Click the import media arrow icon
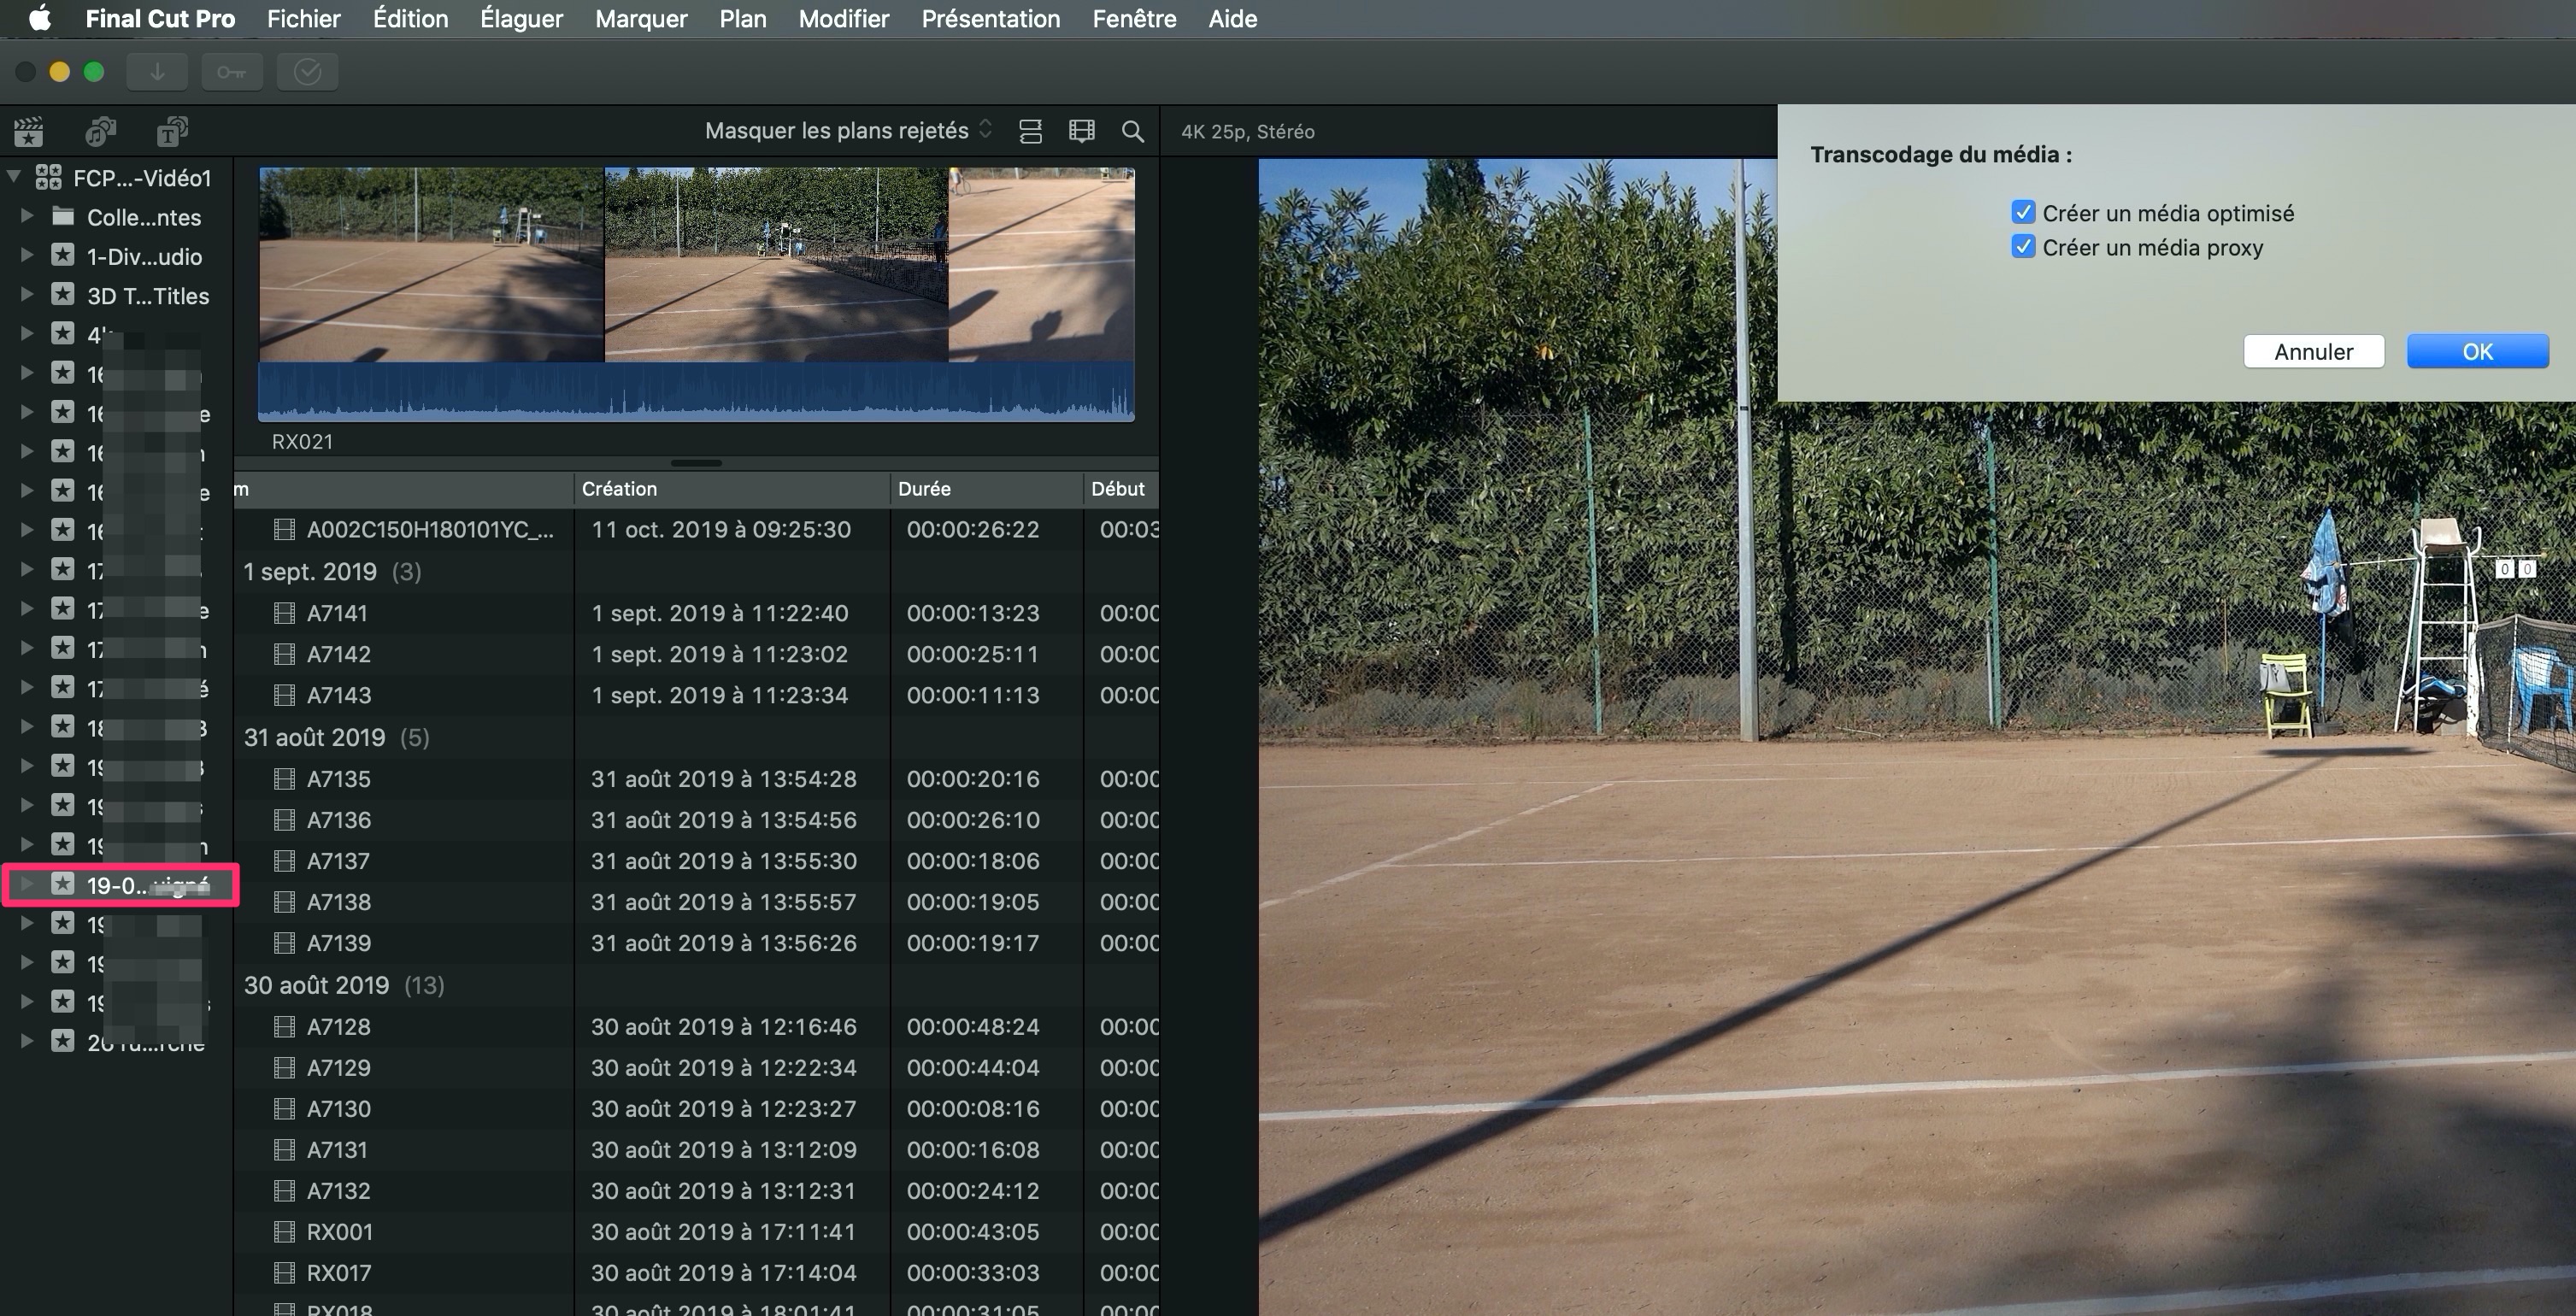This screenshot has height=1316, width=2576. [x=157, y=72]
